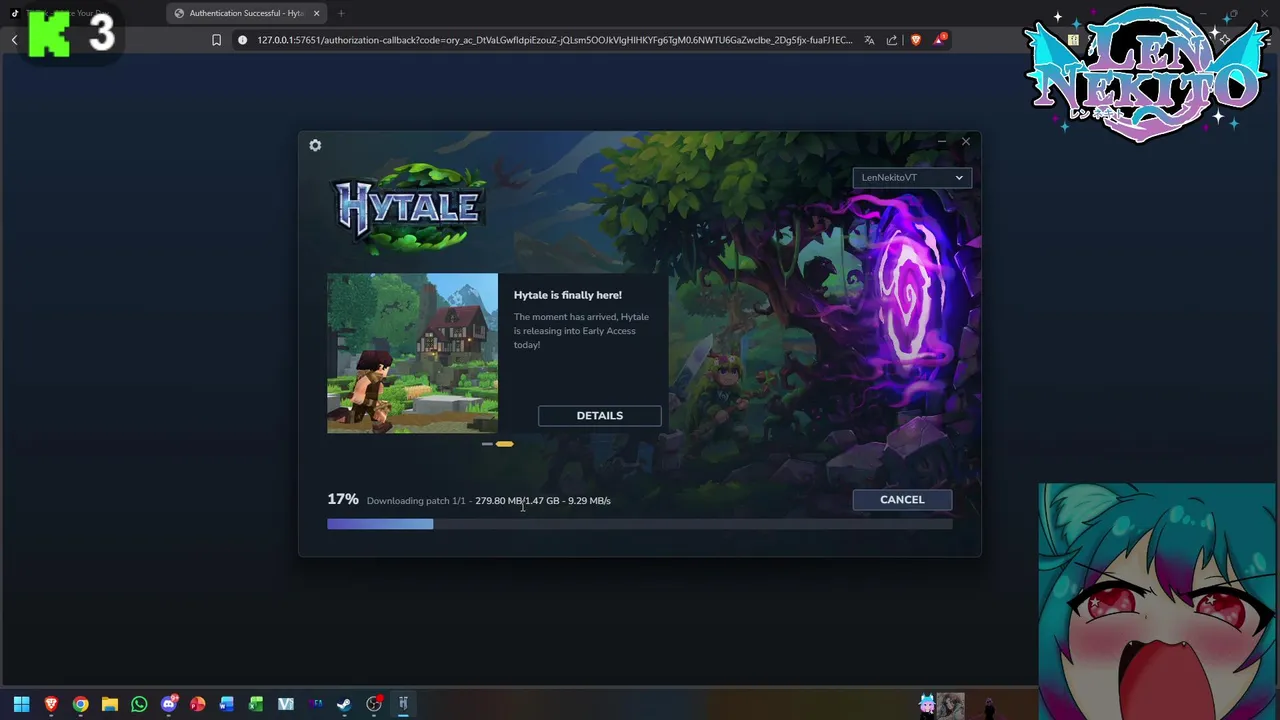Open PowerPoint from the taskbar

click(198, 704)
